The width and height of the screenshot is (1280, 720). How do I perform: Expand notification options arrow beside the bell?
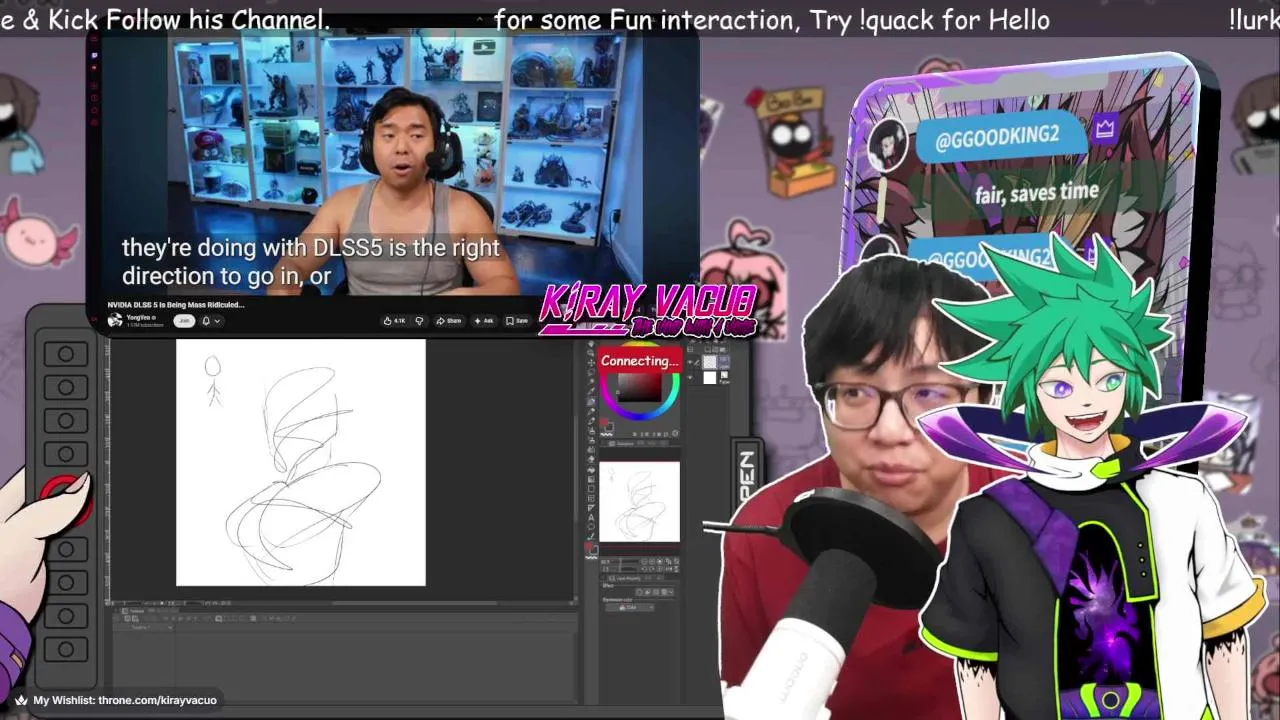click(x=216, y=321)
